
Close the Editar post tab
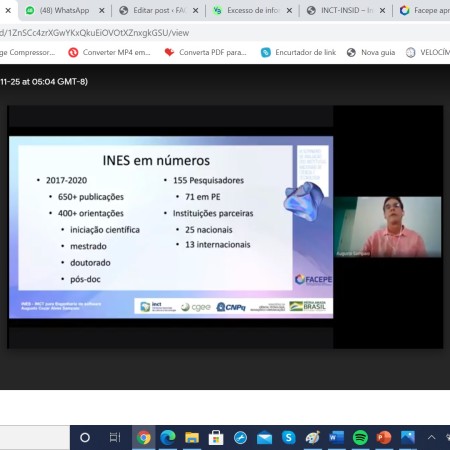196,11
